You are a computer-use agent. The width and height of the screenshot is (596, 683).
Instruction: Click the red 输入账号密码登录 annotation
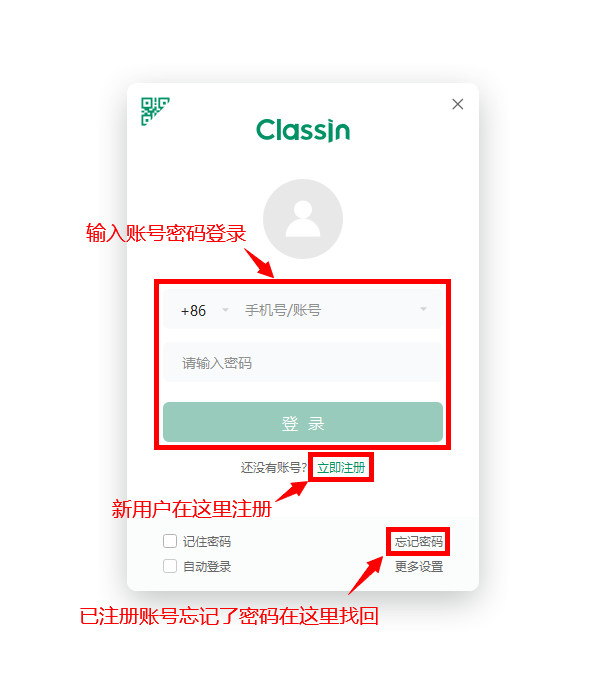click(x=166, y=233)
